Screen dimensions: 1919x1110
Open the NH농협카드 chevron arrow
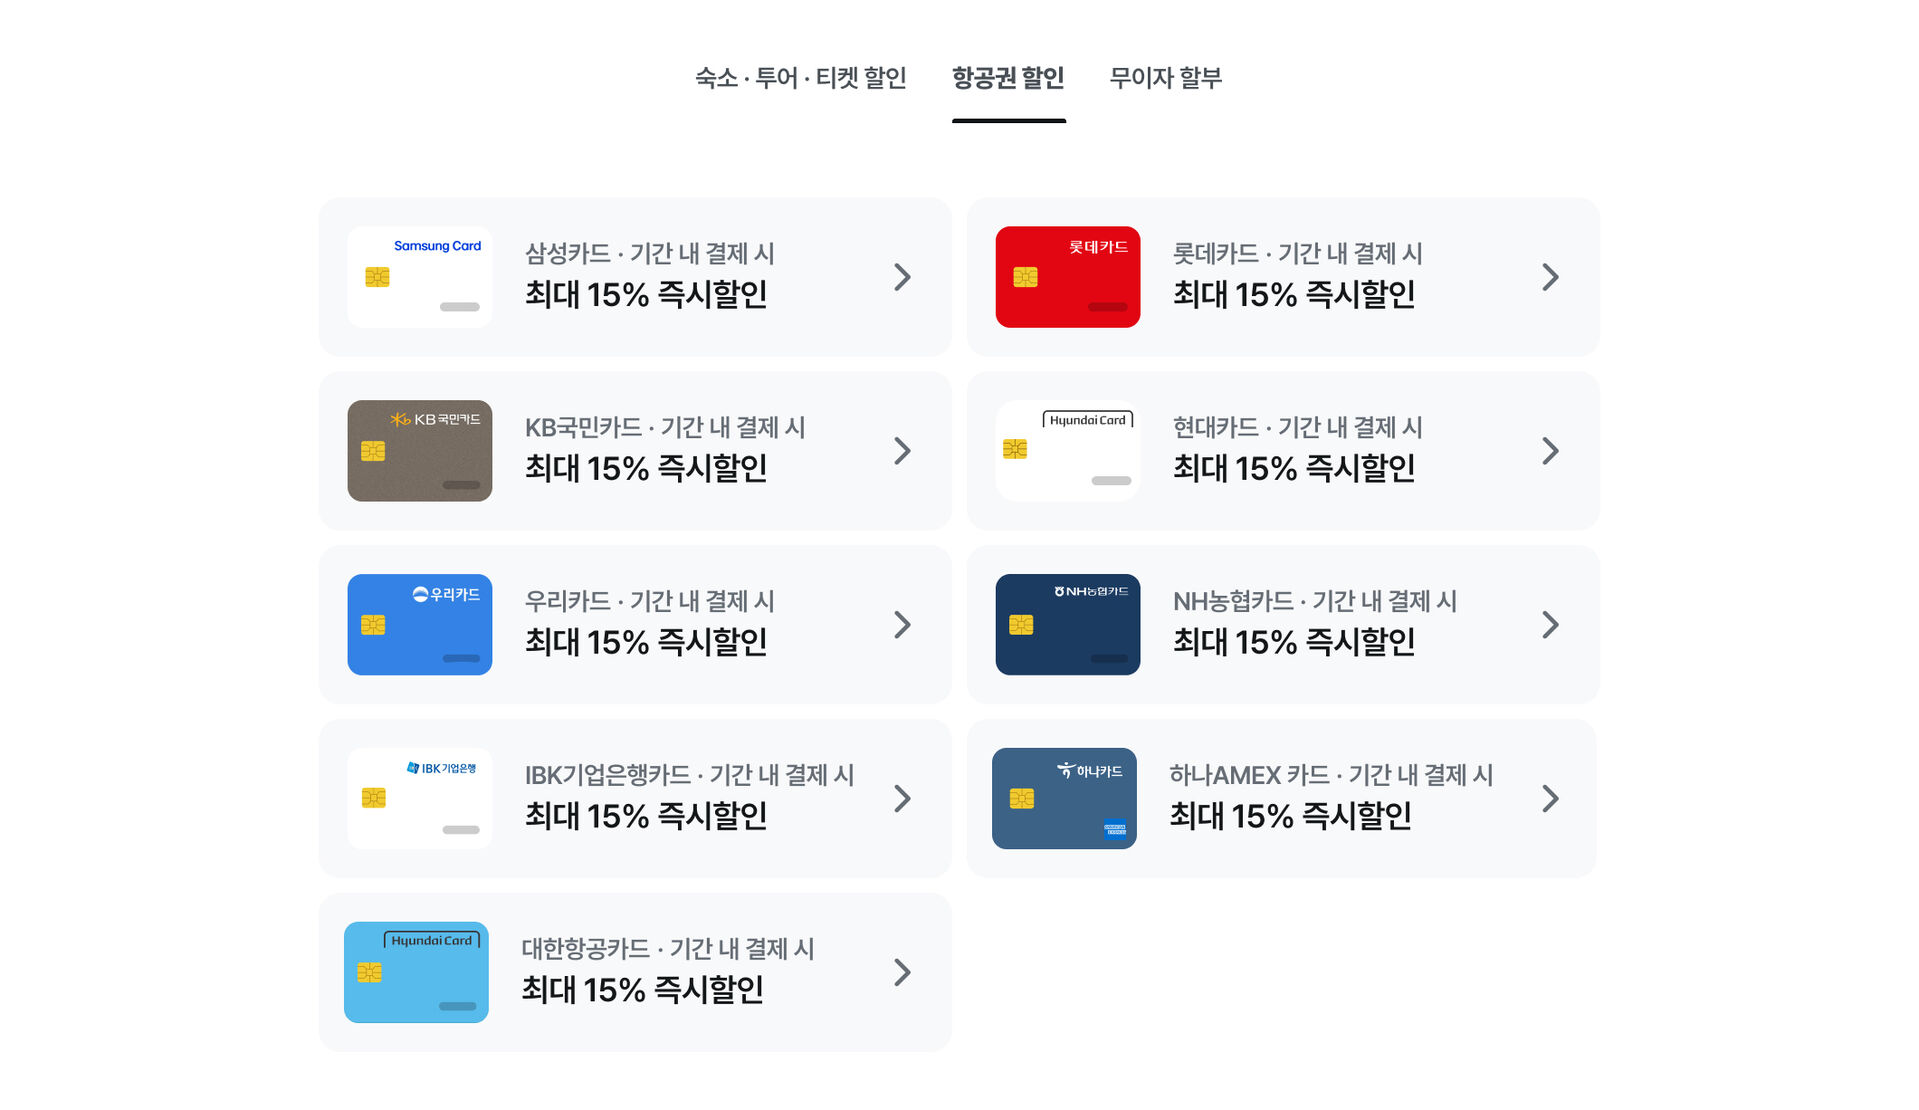(x=1550, y=625)
